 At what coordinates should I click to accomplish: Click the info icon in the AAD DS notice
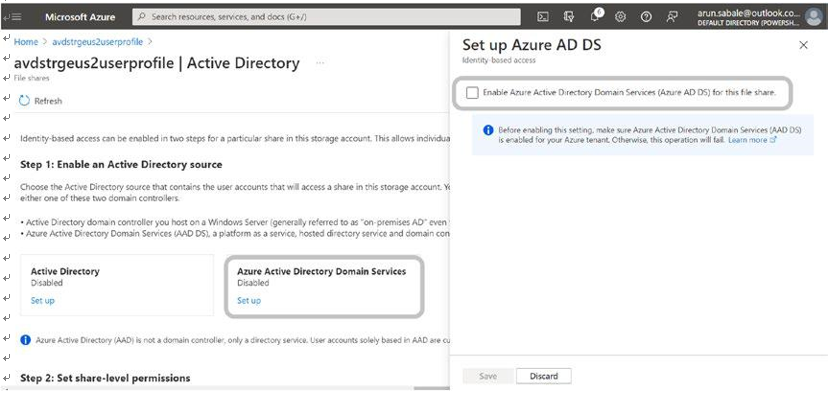click(x=489, y=130)
